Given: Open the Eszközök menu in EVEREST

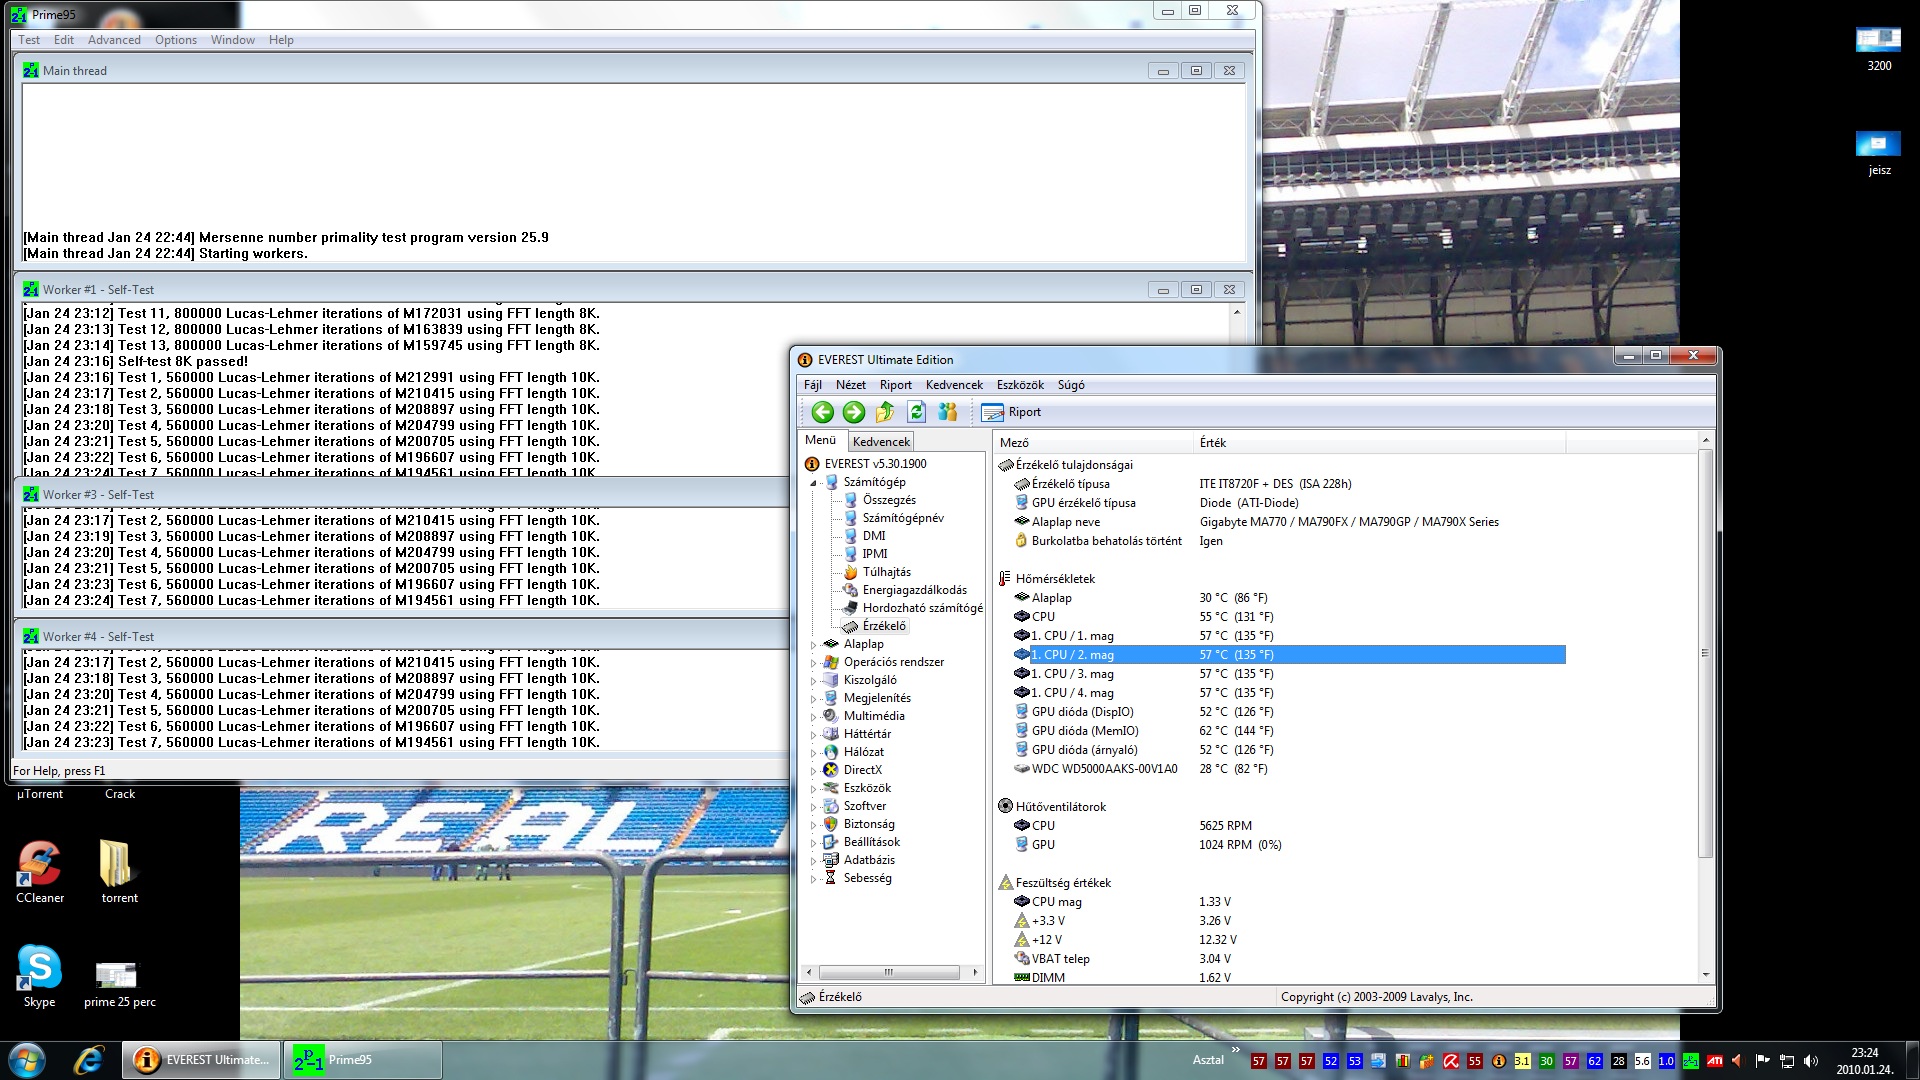Looking at the screenshot, I should [x=1020, y=385].
